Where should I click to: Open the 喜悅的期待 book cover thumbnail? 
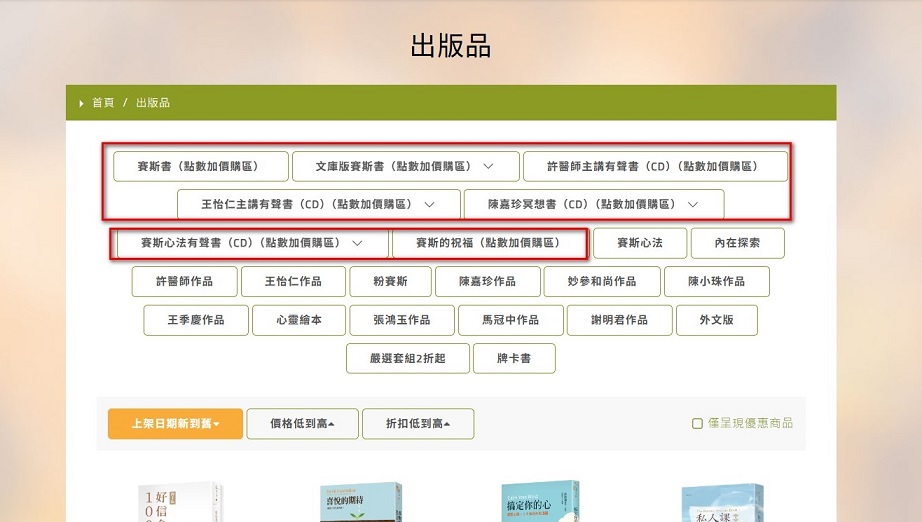360,502
